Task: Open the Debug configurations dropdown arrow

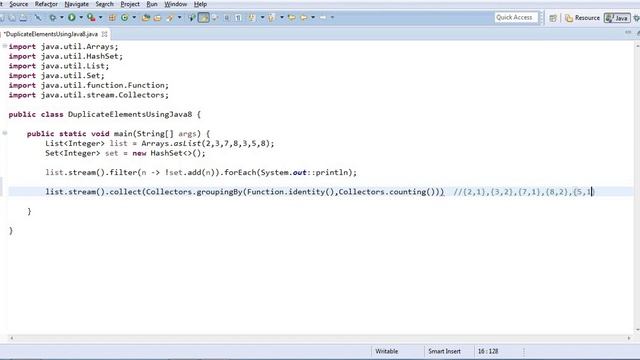Action: point(62,18)
